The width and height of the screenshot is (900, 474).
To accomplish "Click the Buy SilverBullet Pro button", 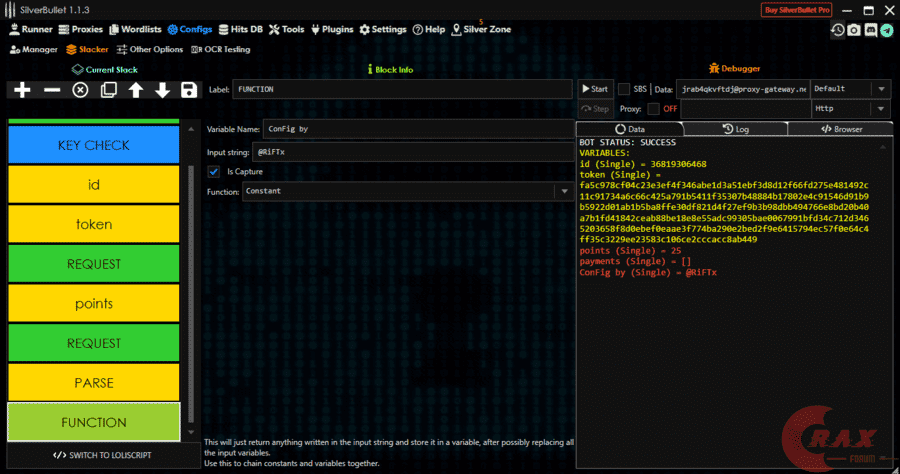I will [797, 9].
